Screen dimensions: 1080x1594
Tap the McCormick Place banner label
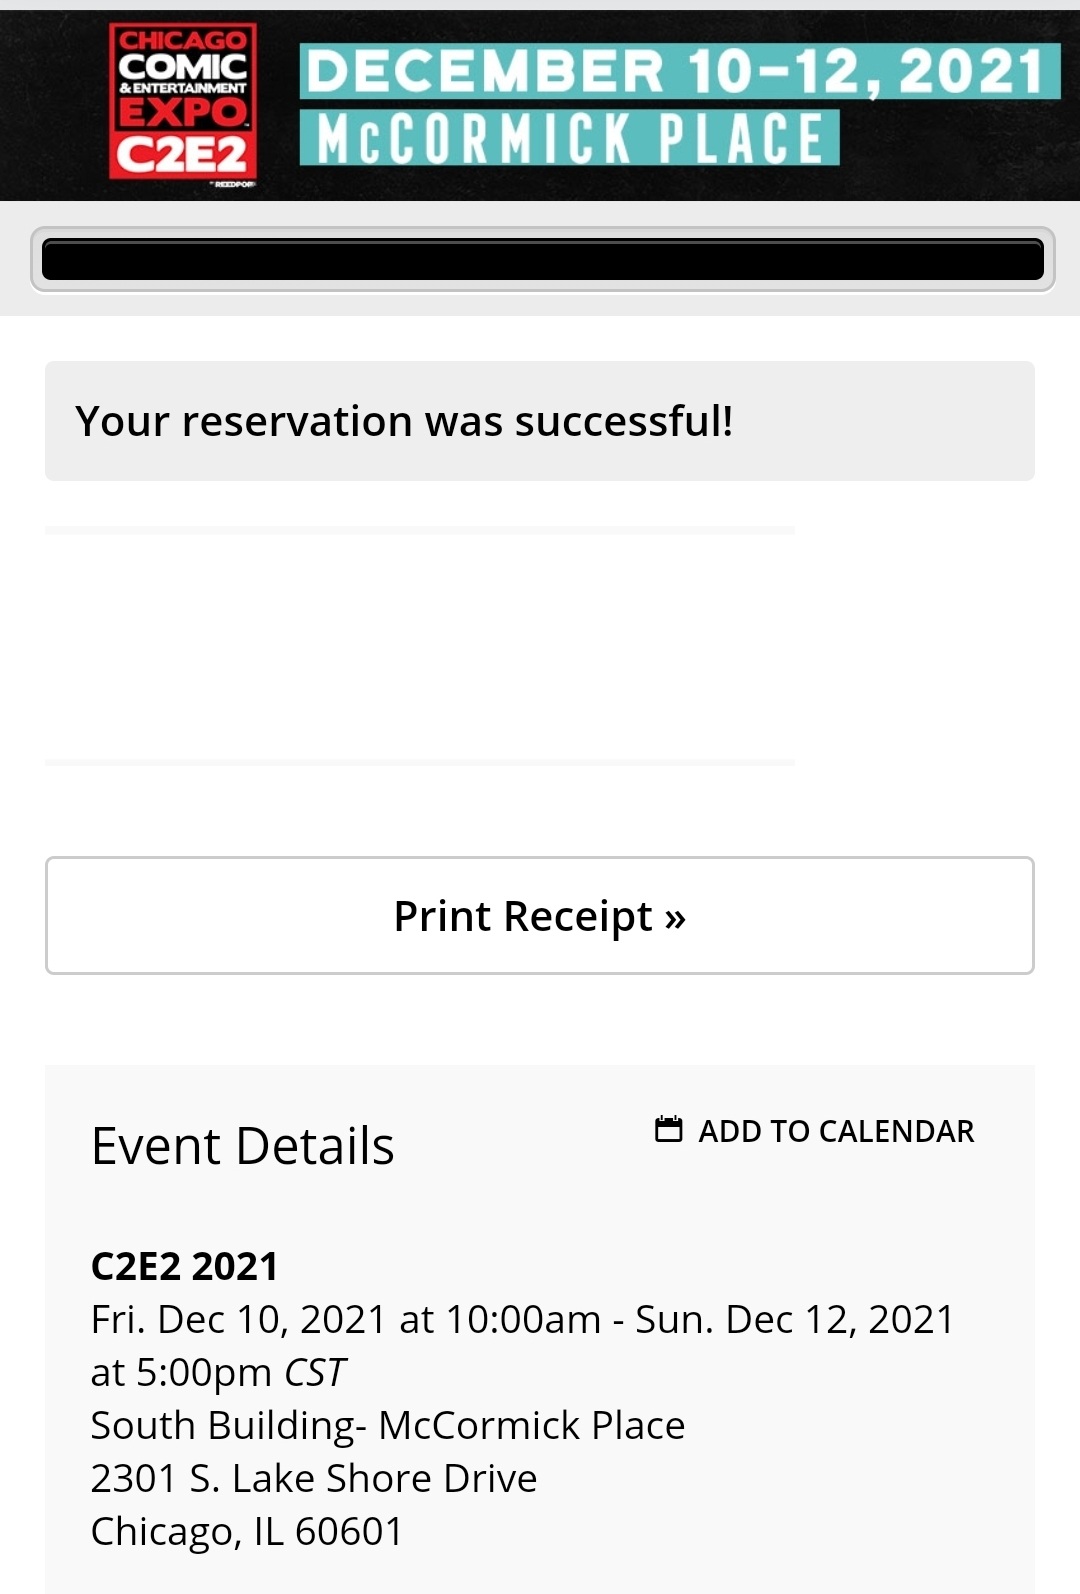click(570, 137)
